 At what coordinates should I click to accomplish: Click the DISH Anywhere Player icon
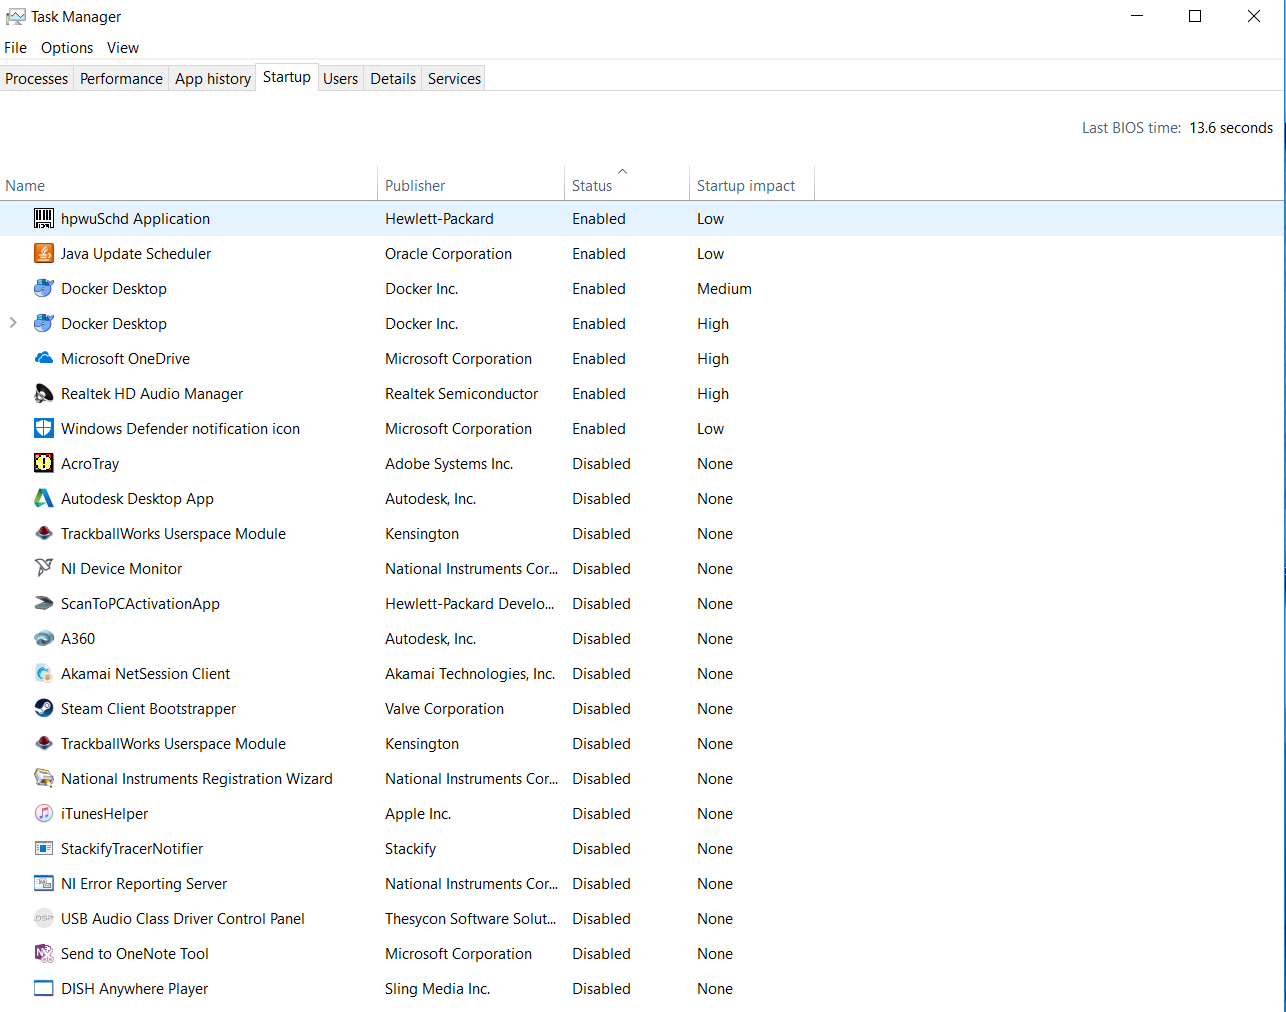[44, 988]
